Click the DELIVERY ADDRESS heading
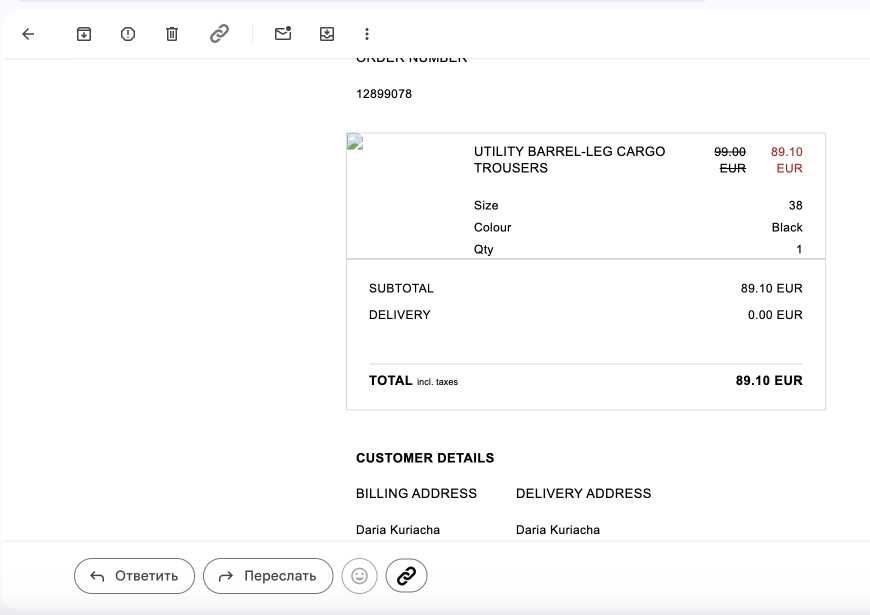870x615 pixels. click(x=584, y=493)
